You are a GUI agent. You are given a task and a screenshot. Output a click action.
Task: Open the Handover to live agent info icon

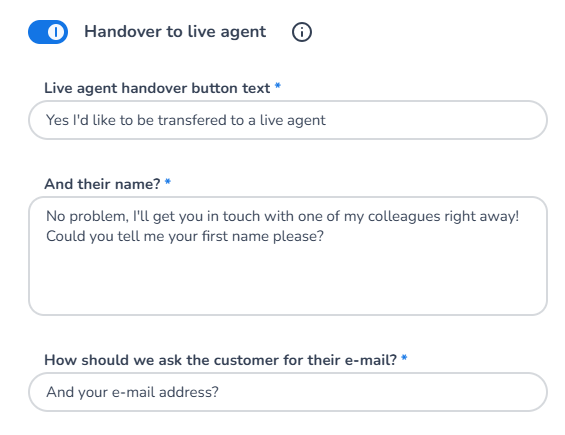[302, 32]
